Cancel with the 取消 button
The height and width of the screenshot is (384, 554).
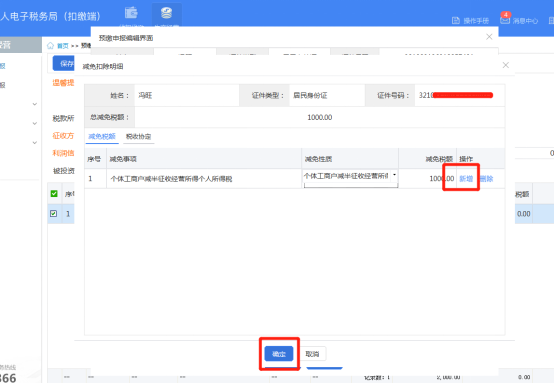[x=312, y=354]
